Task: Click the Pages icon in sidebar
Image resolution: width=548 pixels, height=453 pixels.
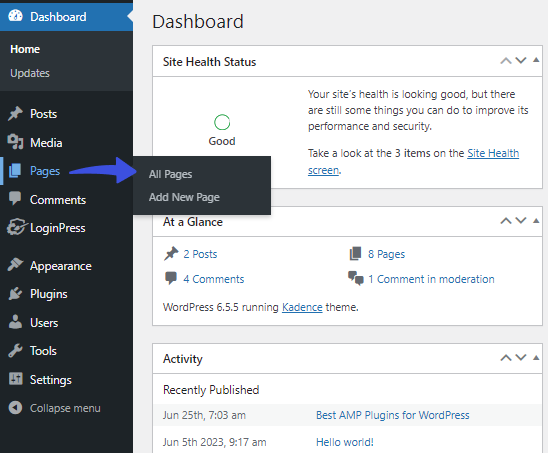Action: pos(15,171)
